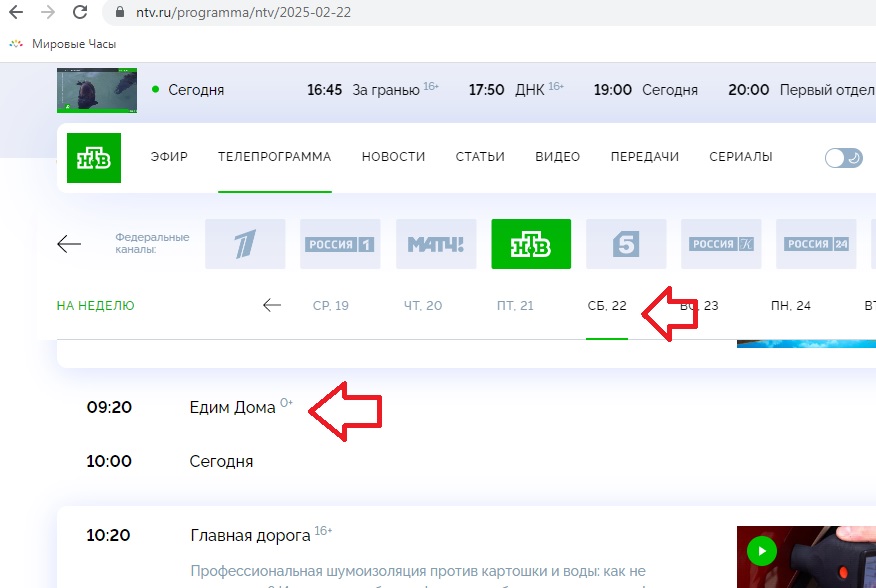The image size is (876, 588).
Task: Click the NTV green logo in header
Action: [94, 158]
